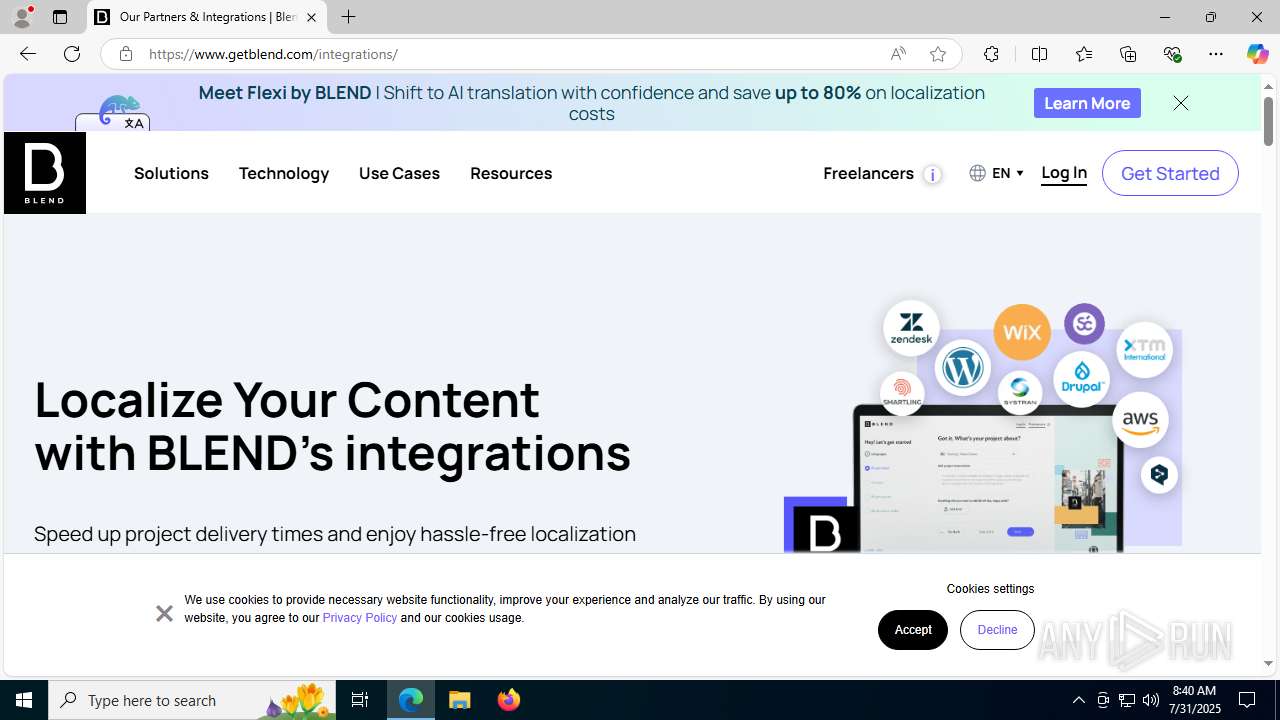1280x720 pixels.
Task: Click the purple circular logo beside Wix
Action: click(1084, 324)
